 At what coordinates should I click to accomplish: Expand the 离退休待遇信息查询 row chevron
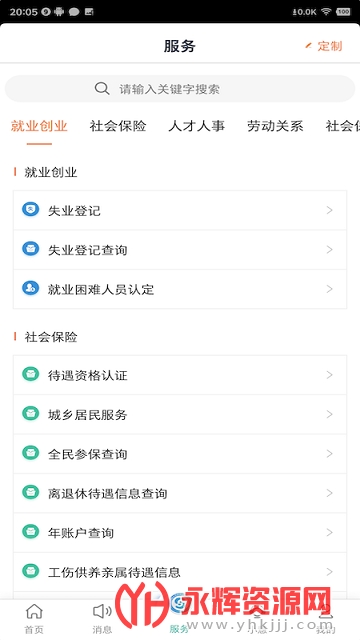pyautogui.click(x=330, y=493)
